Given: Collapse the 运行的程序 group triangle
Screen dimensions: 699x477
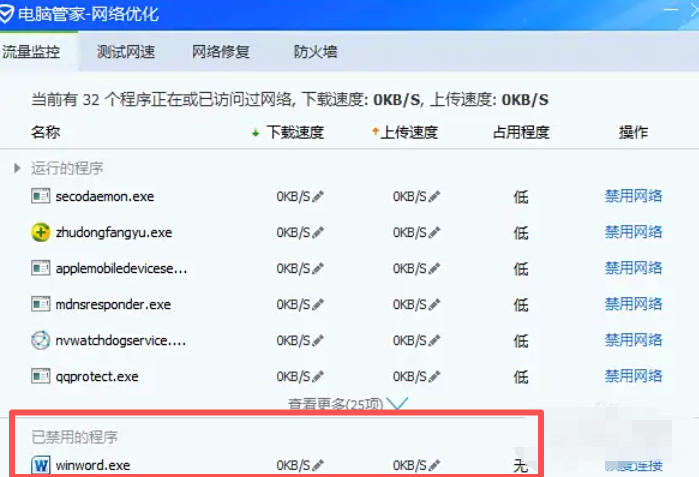Looking at the screenshot, I should point(17,168).
